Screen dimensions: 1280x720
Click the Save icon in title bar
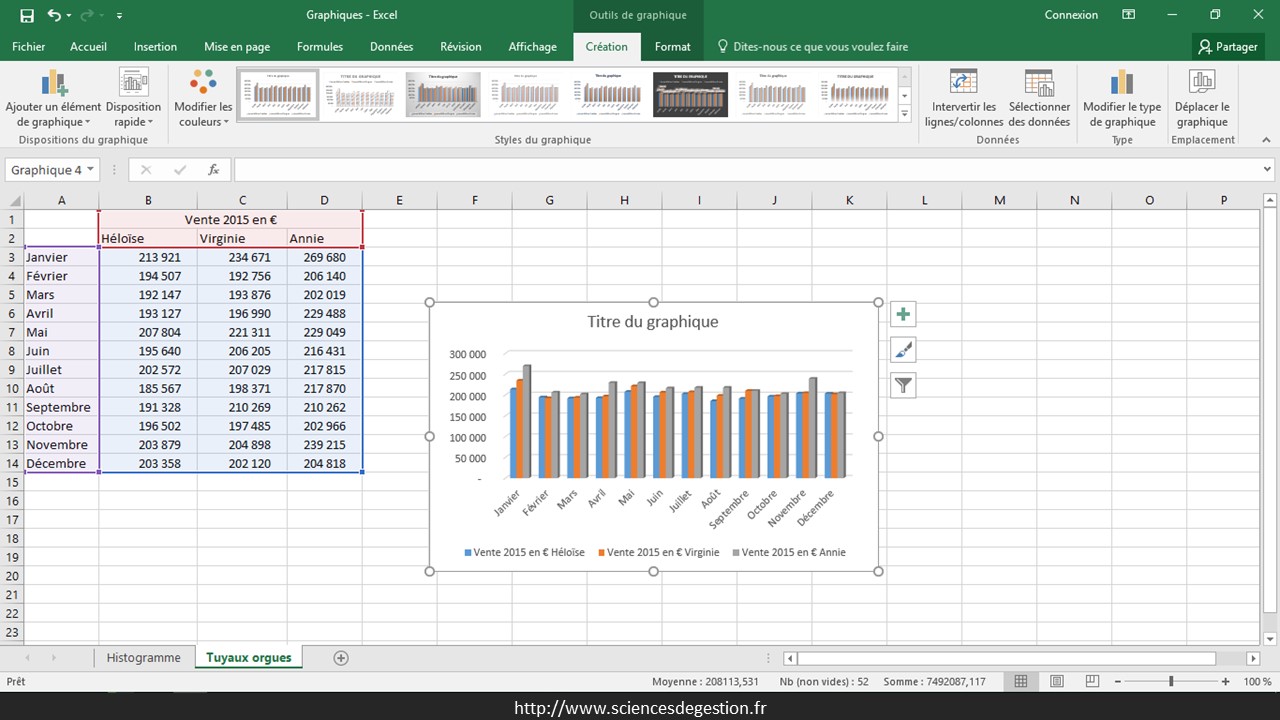(27, 15)
